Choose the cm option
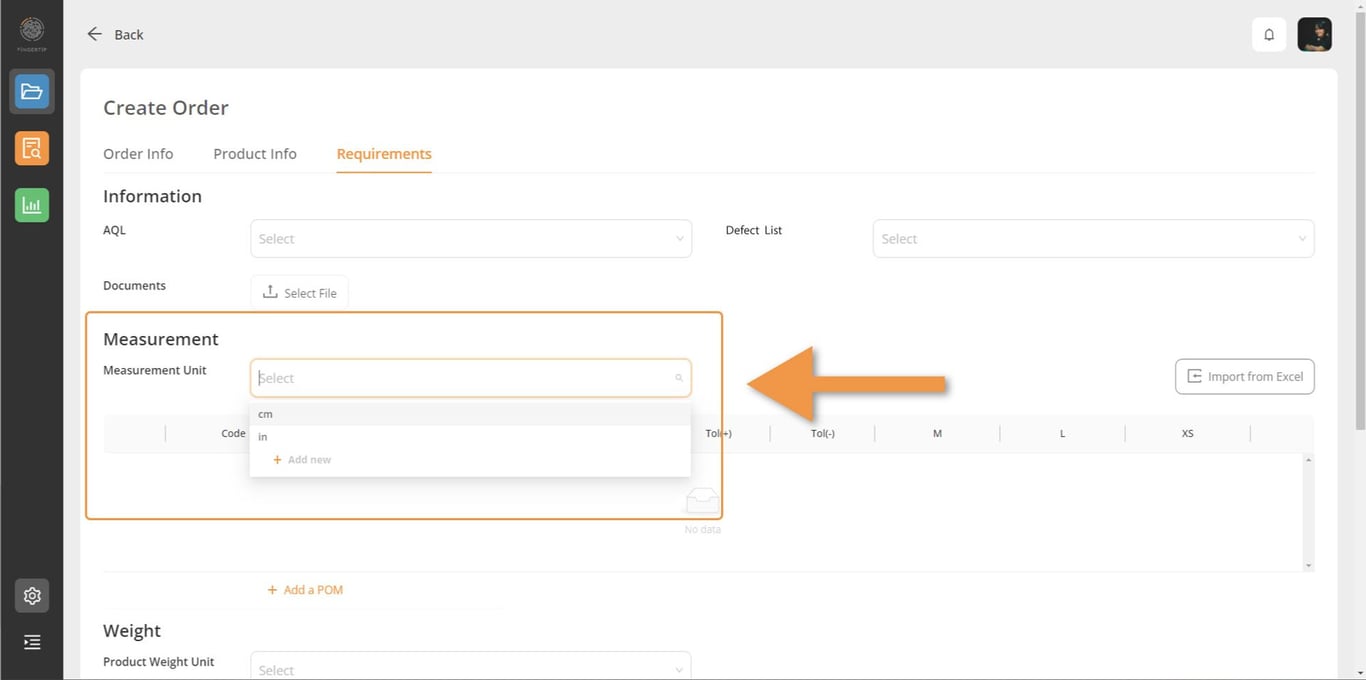1366x680 pixels. coord(470,414)
